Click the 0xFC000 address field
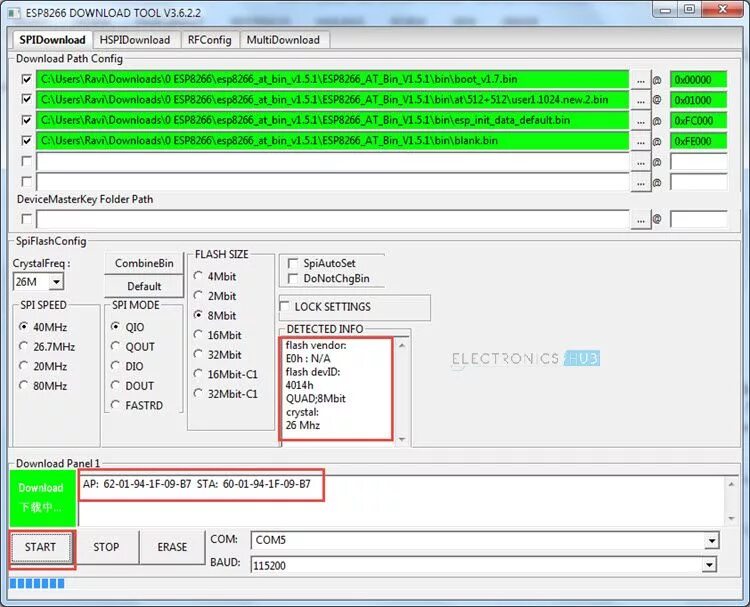 [x=699, y=121]
